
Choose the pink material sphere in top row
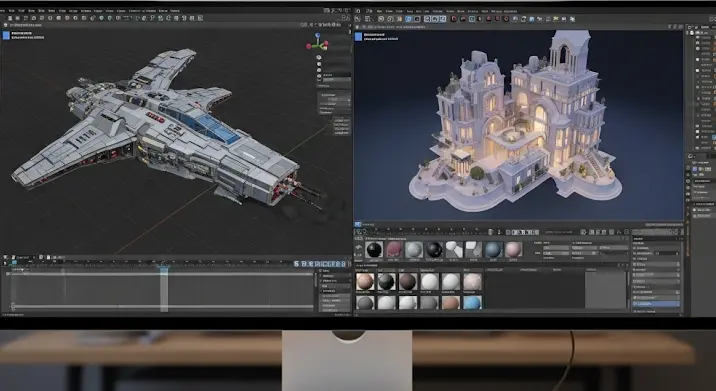(x=513, y=250)
